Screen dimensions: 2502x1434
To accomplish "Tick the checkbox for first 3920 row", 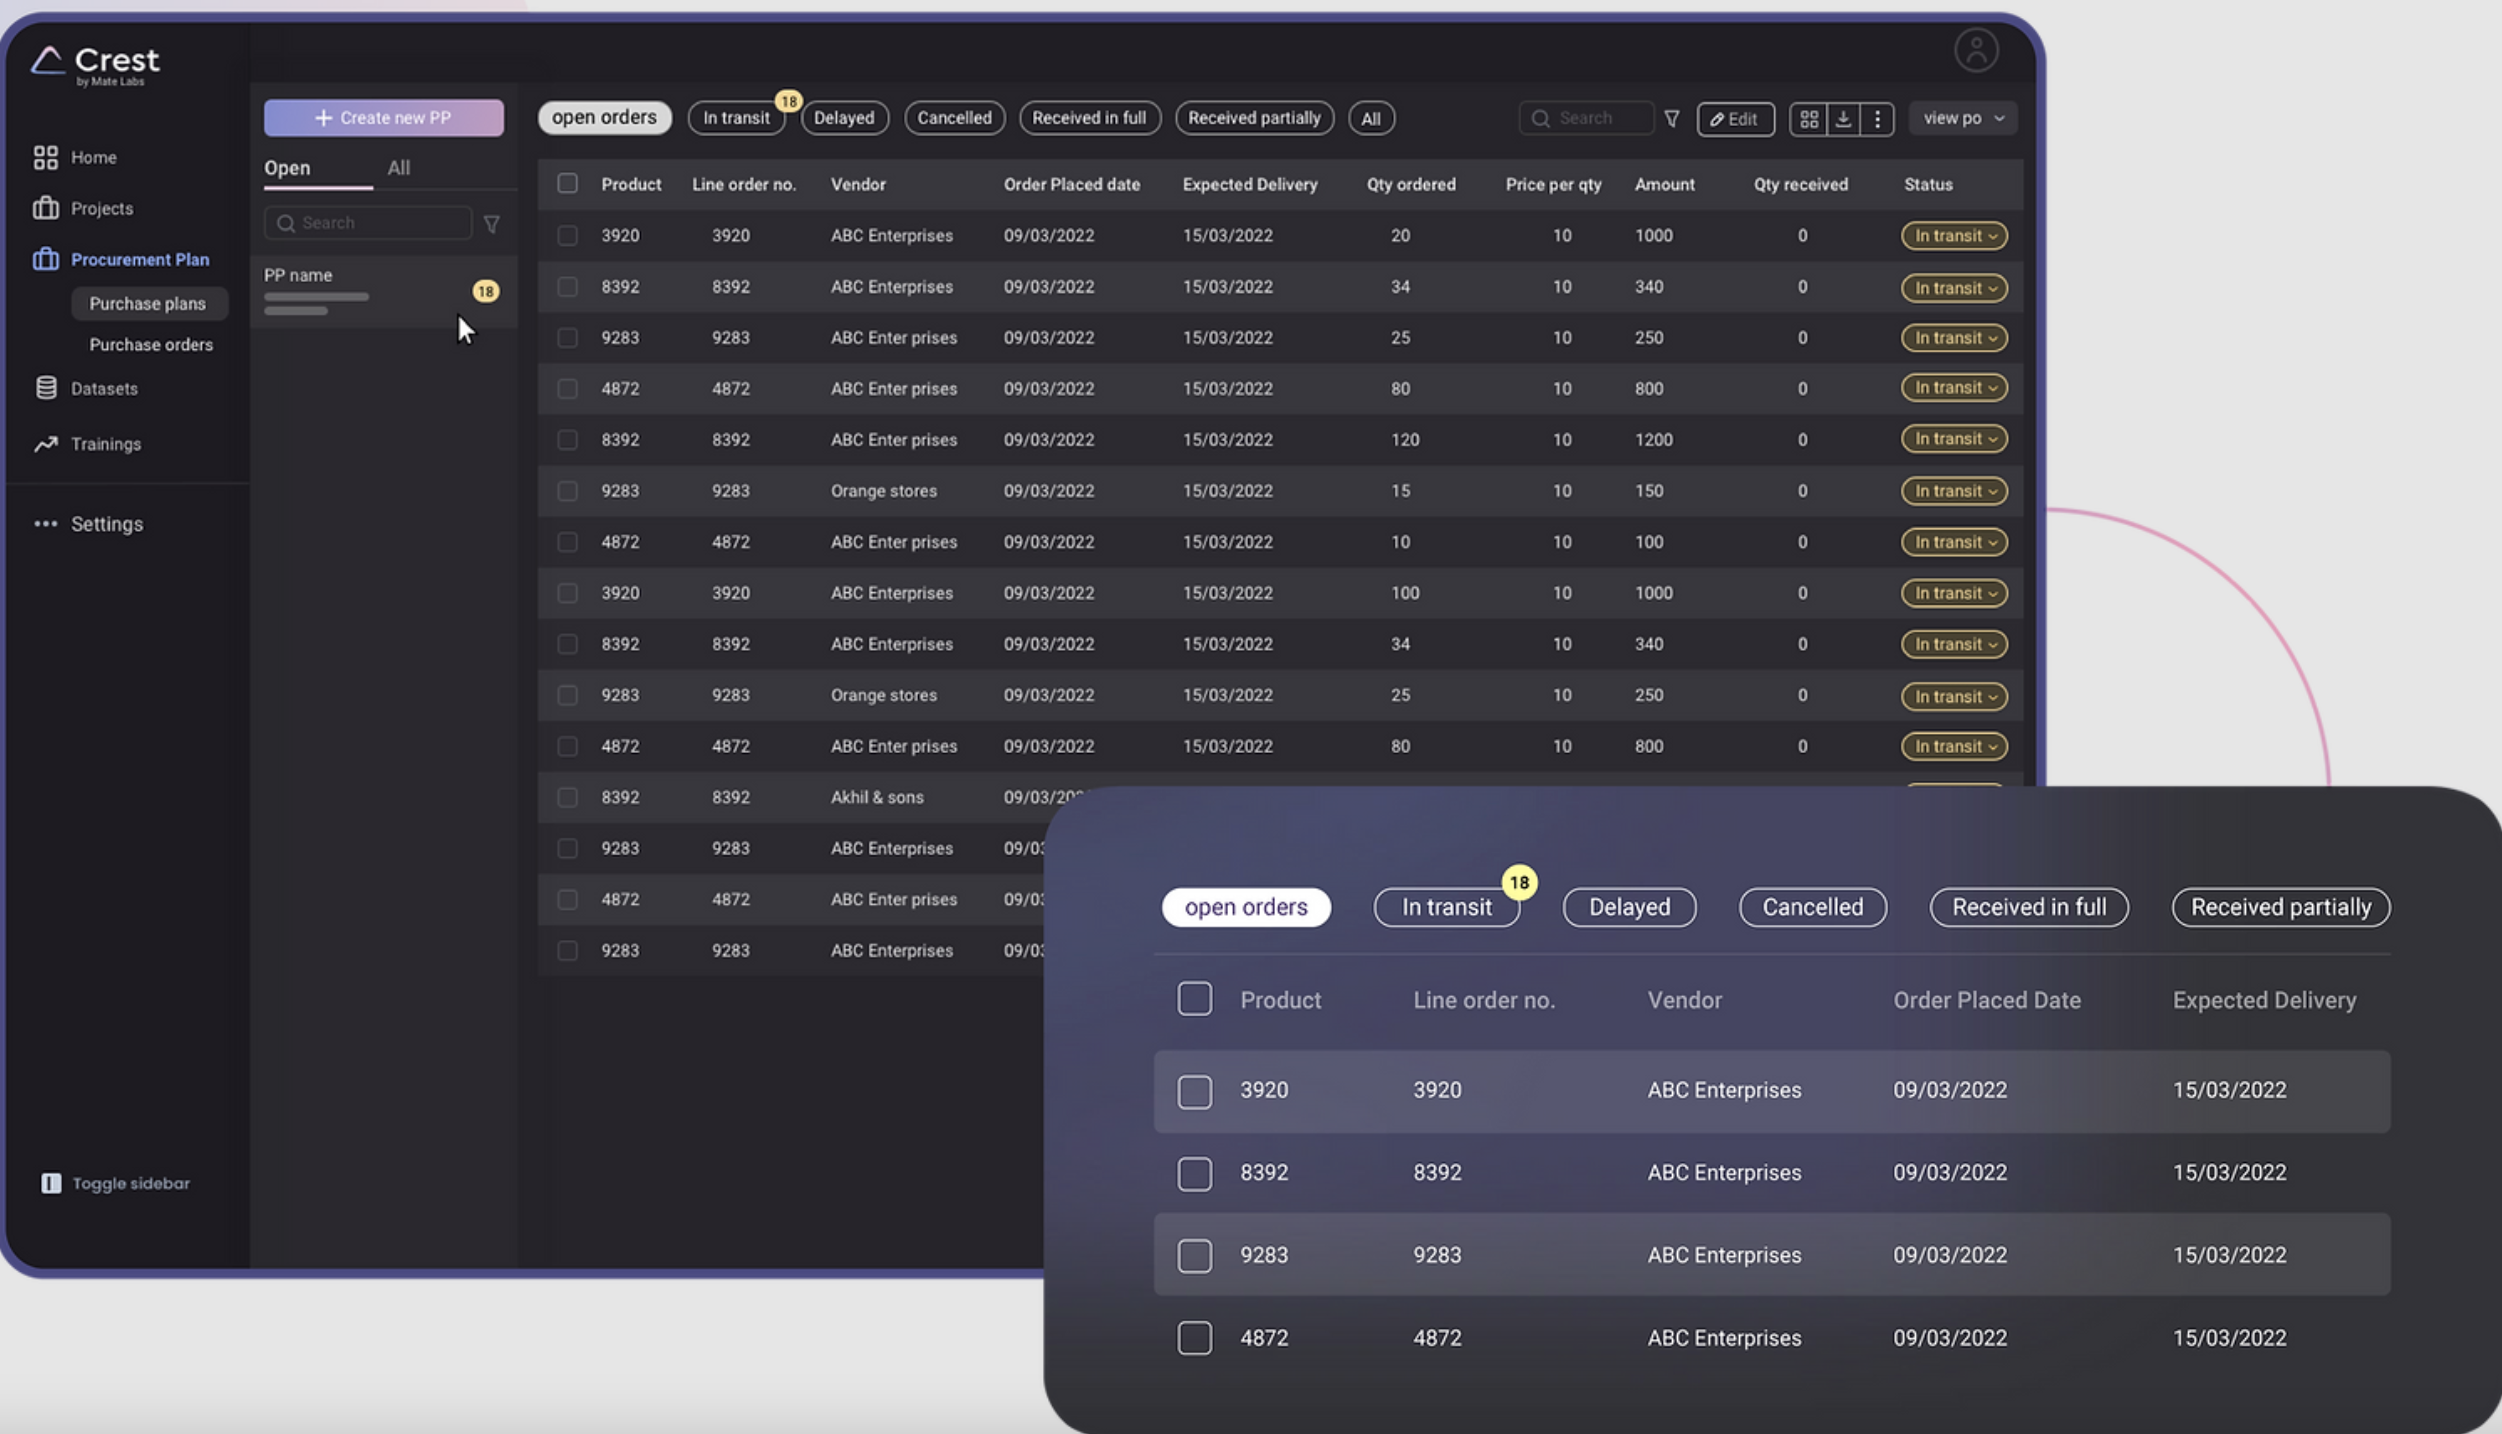I will 567,235.
